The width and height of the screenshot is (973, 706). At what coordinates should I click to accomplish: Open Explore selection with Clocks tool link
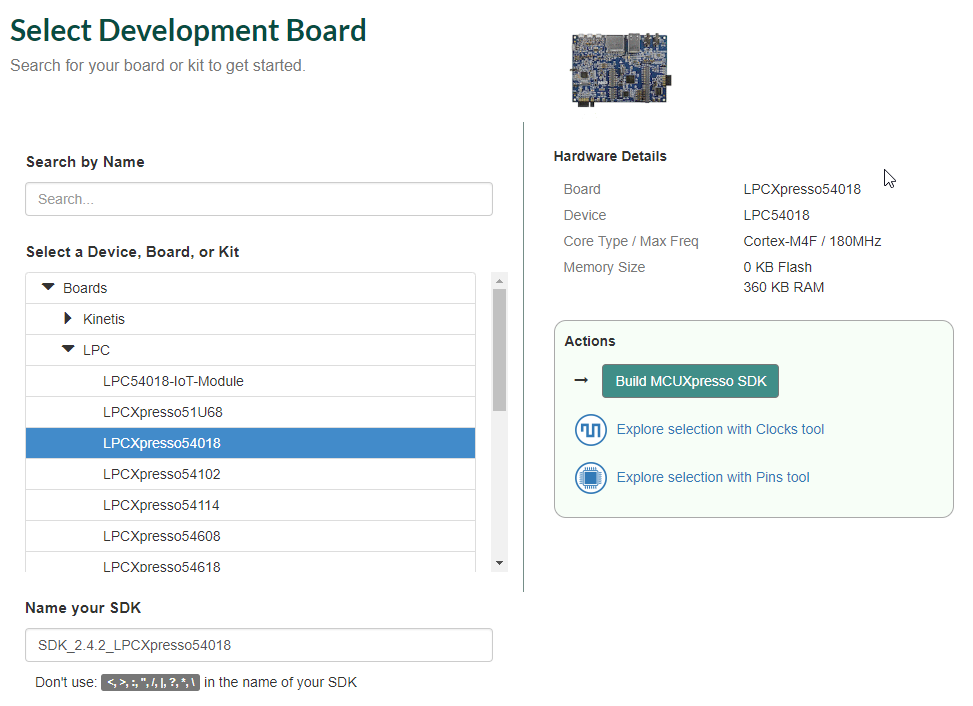click(720, 430)
